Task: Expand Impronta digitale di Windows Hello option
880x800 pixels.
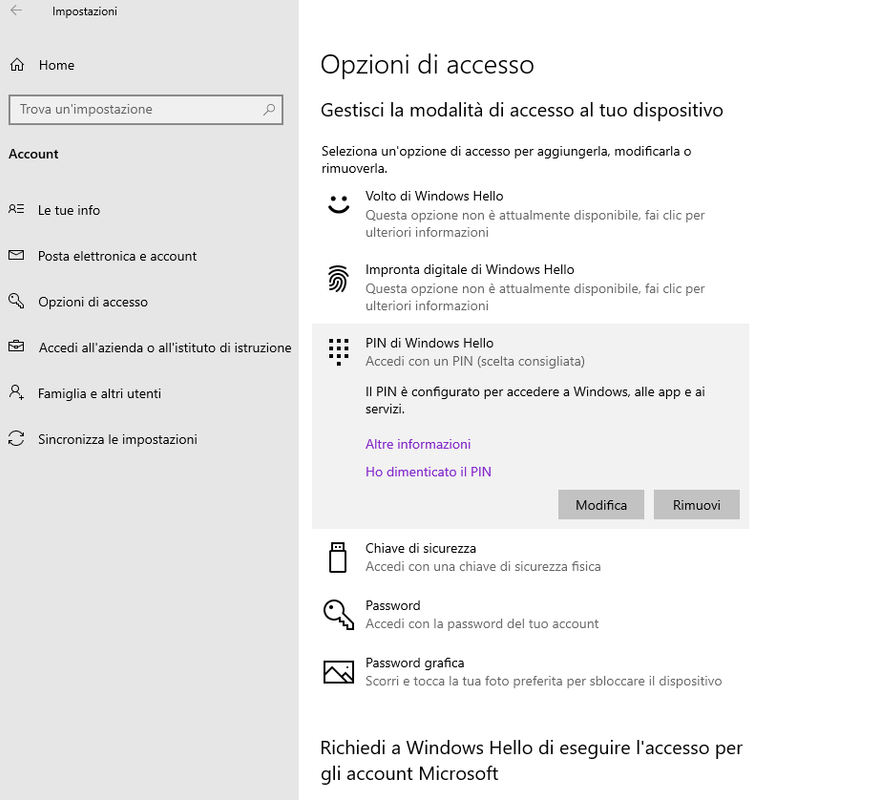Action: tap(530, 287)
